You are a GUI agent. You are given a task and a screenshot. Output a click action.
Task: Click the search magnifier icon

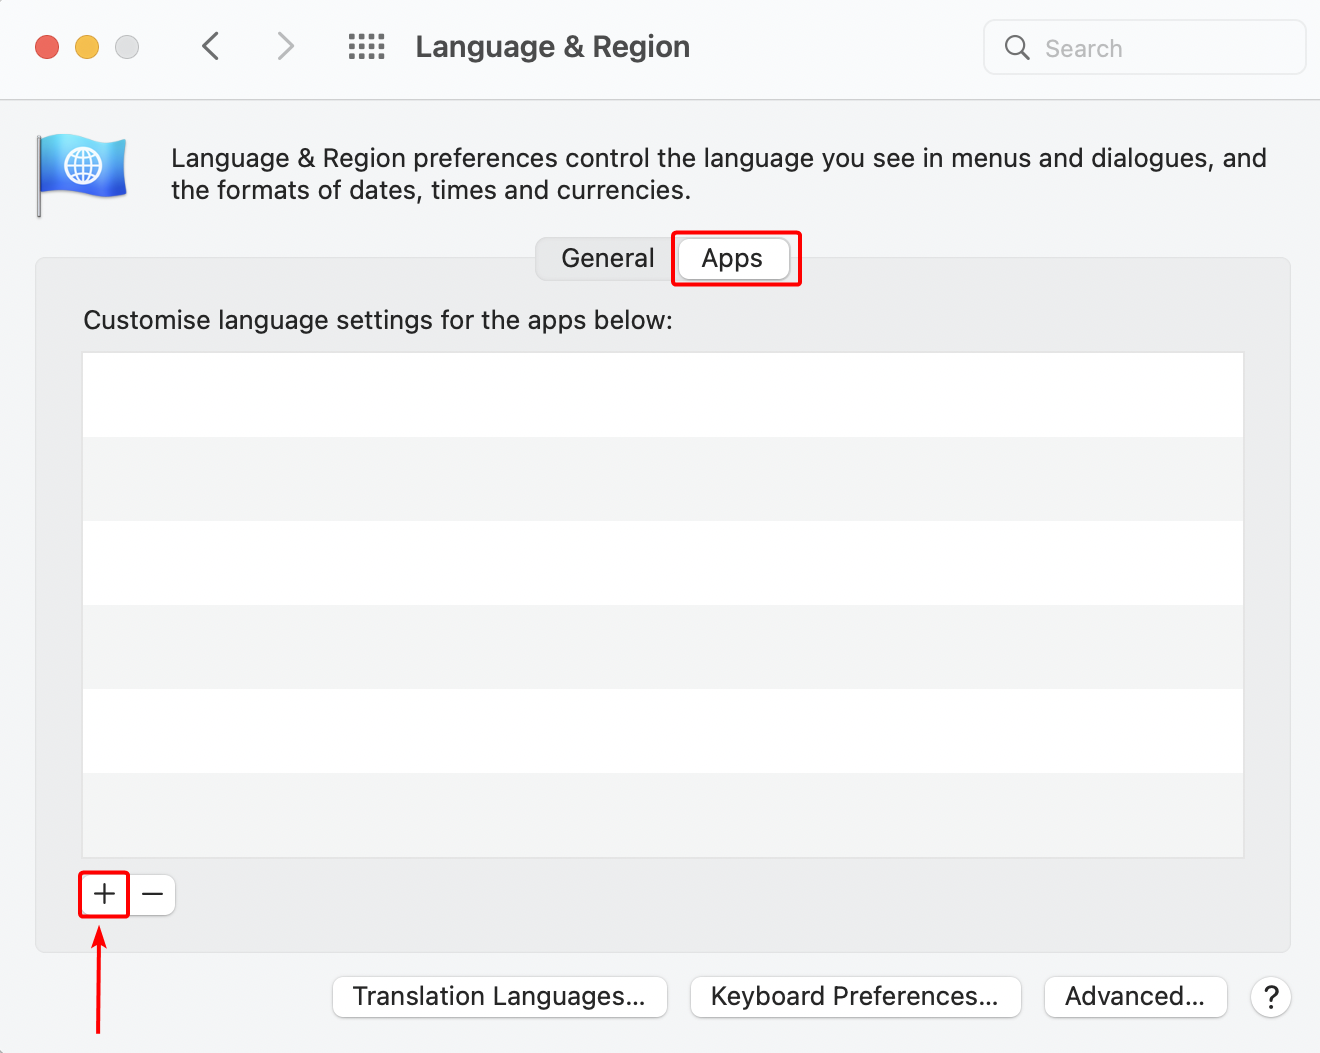(x=1017, y=47)
